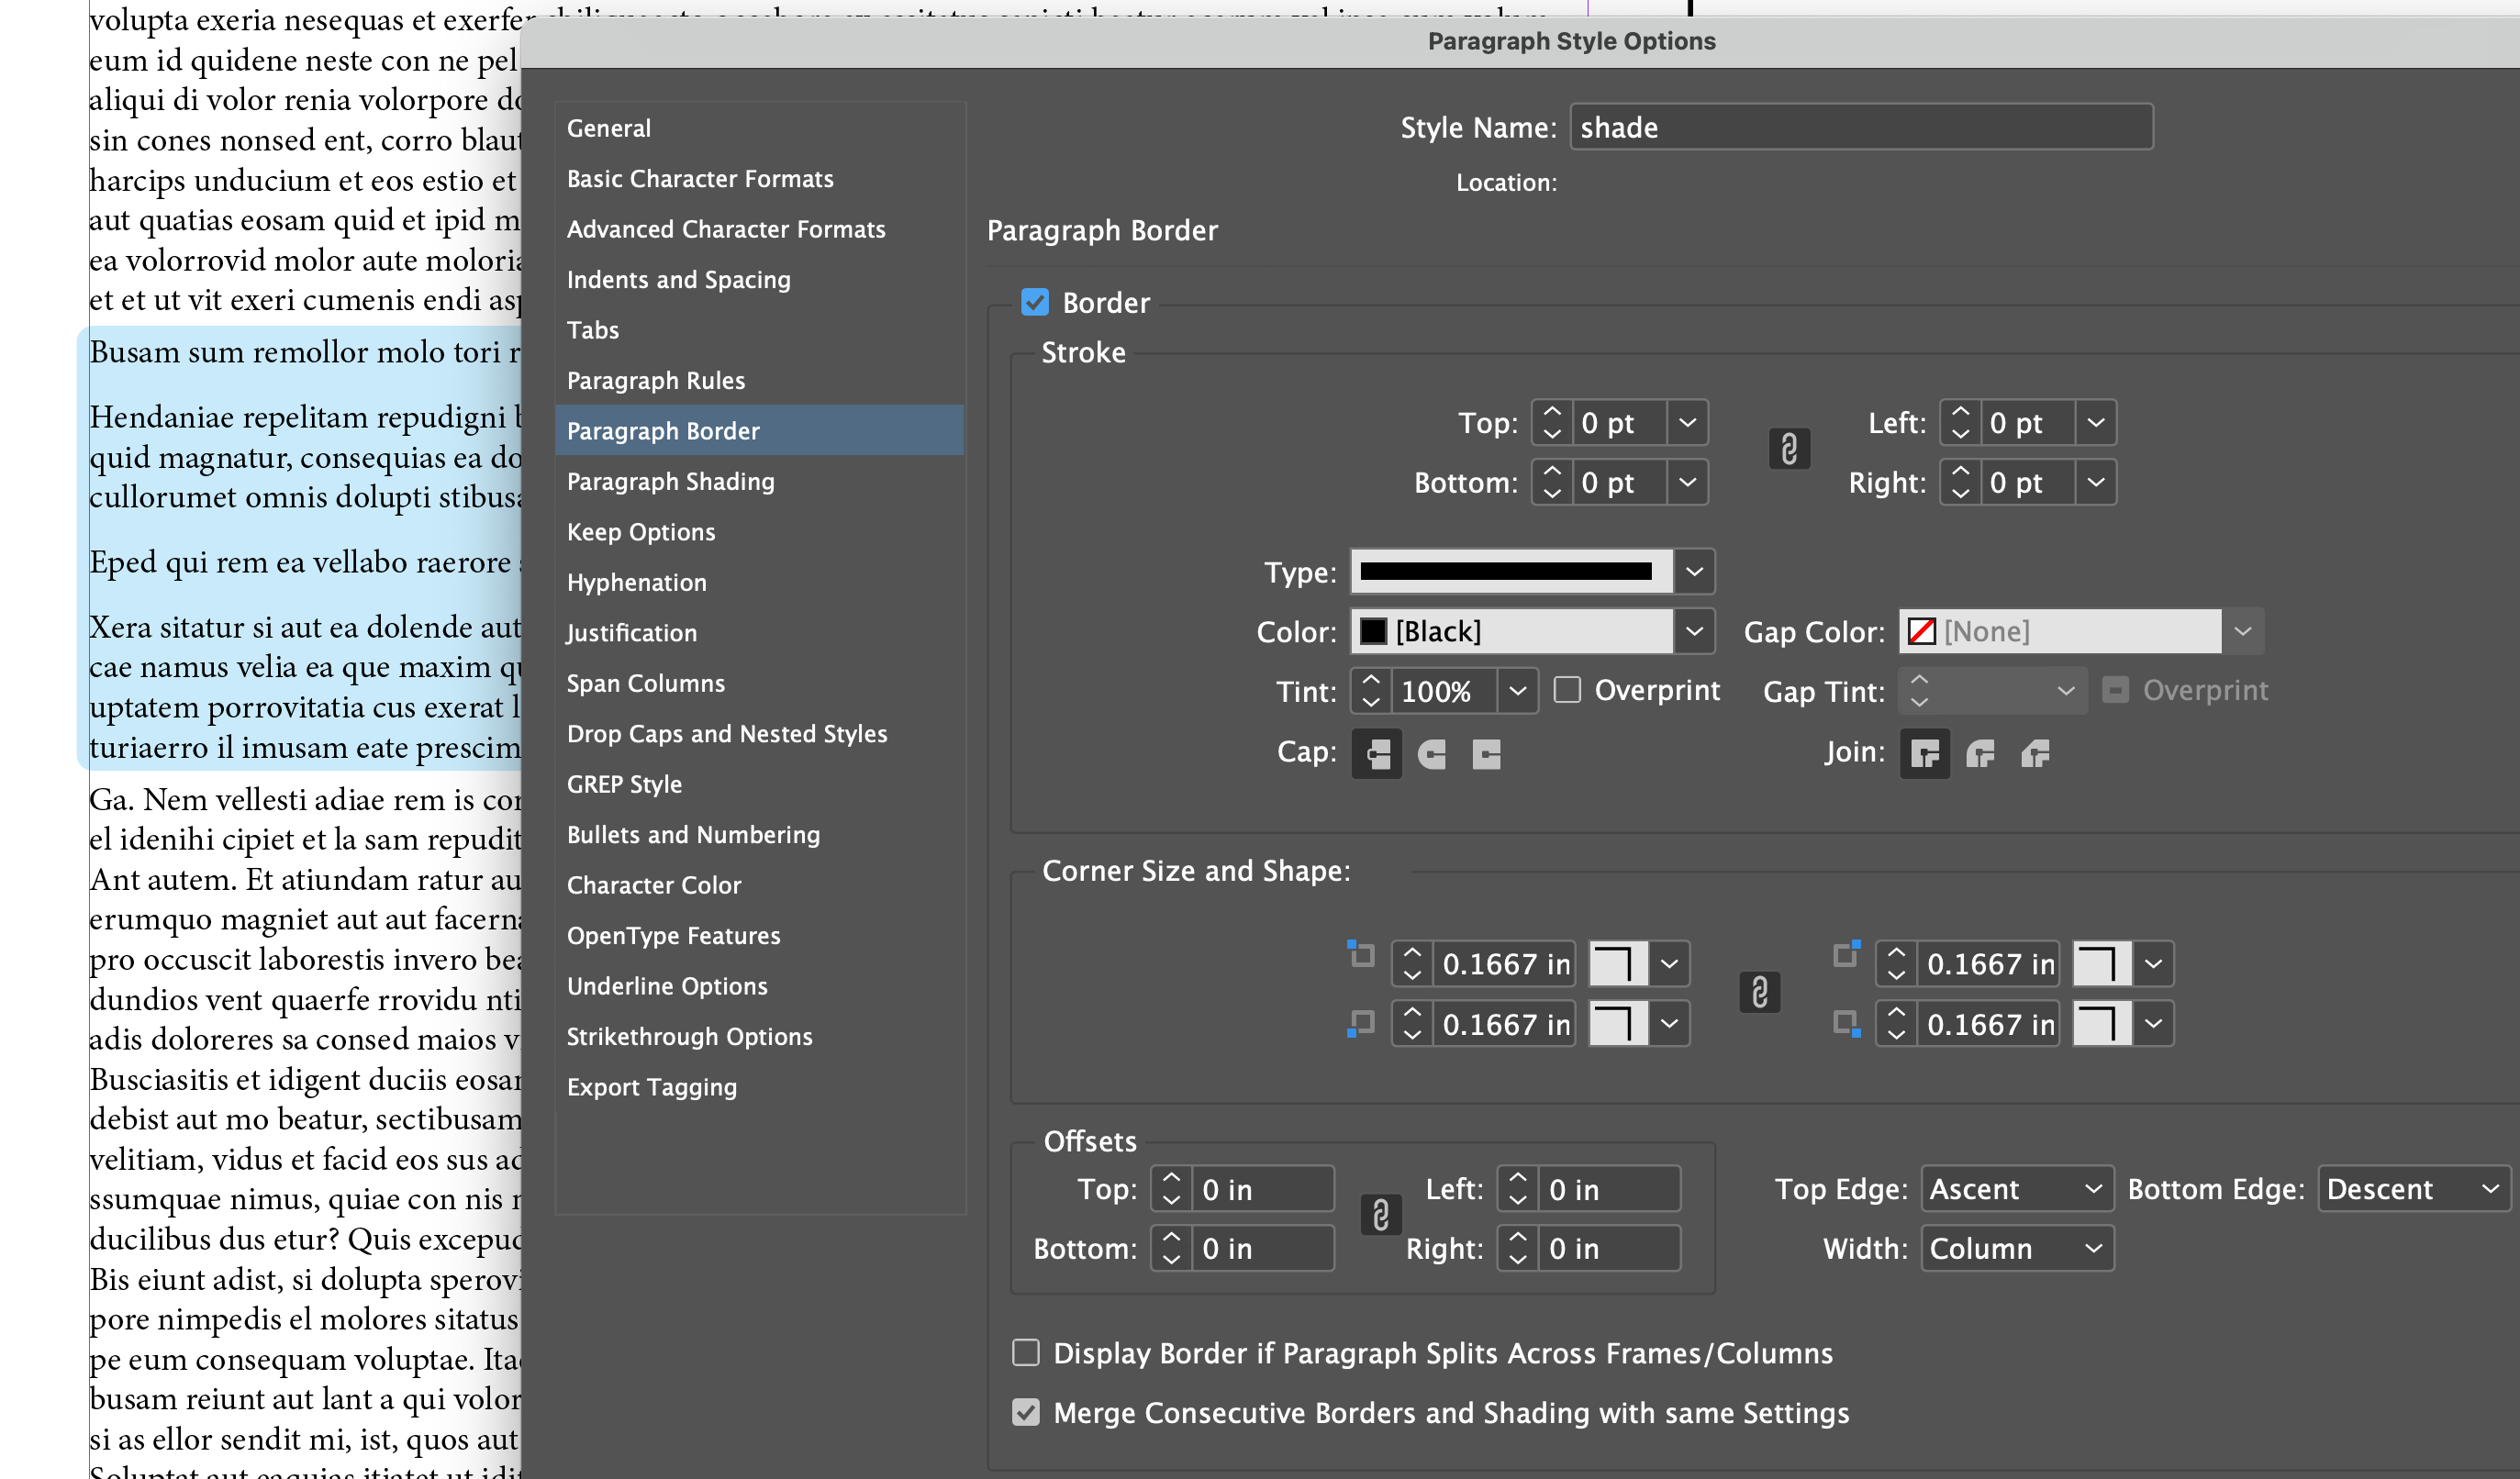Open the Top Edge dropdown set to Ascent
Image resolution: width=2520 pixels, height=1479 pixels.
2016,1188
